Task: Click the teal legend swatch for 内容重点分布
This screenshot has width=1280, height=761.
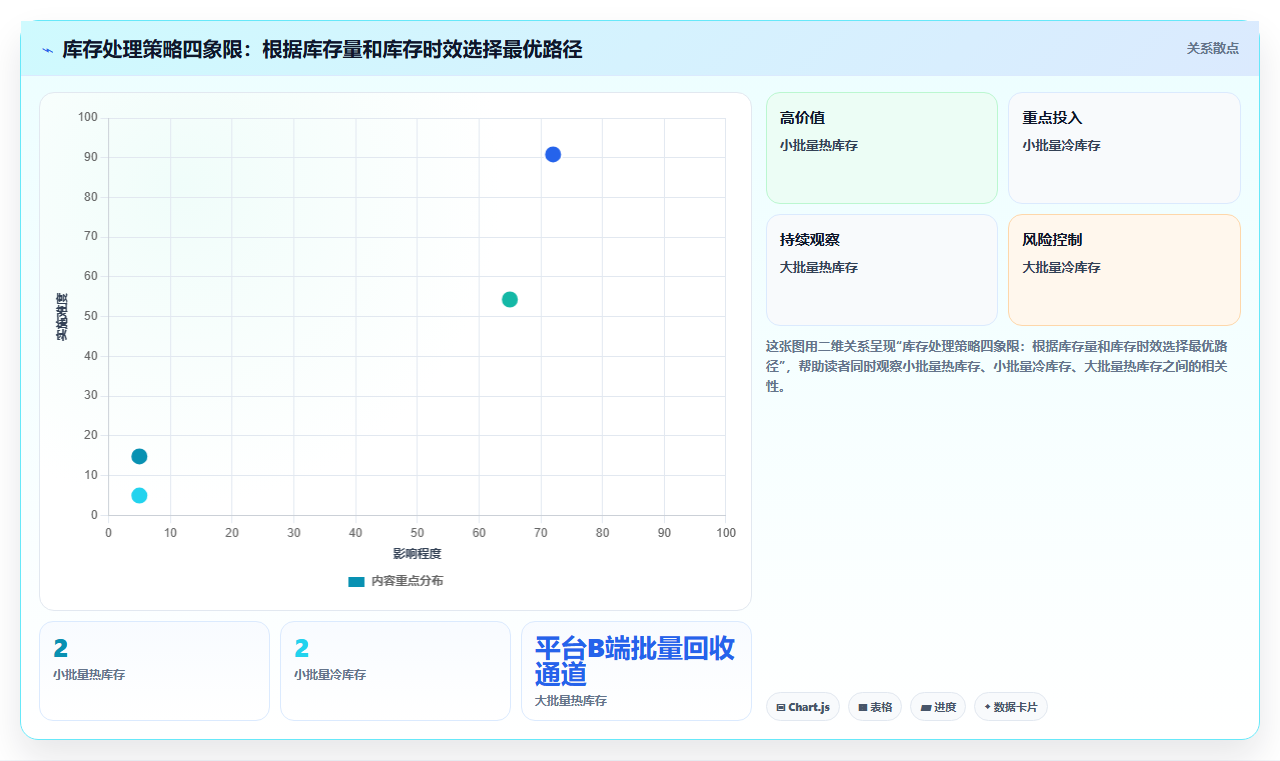Action: coord(356,581)
